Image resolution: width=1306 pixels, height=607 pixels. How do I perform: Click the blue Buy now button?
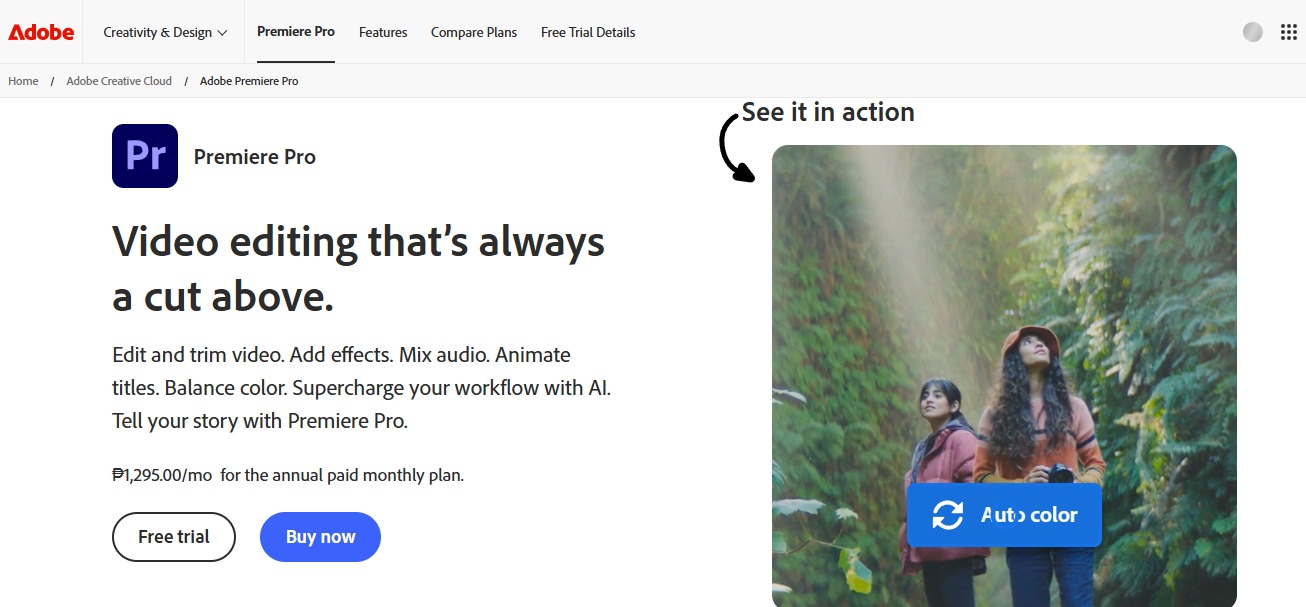point(320,537)
